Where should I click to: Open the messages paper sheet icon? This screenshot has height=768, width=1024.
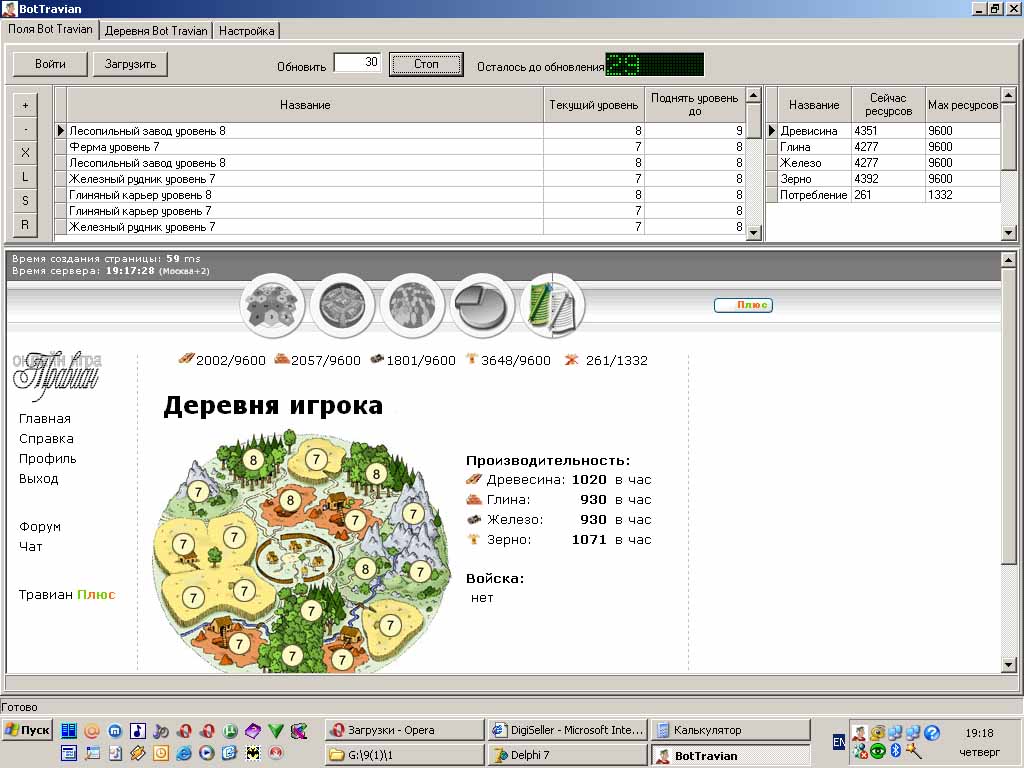pyautogui.click(x=568, y=307)
